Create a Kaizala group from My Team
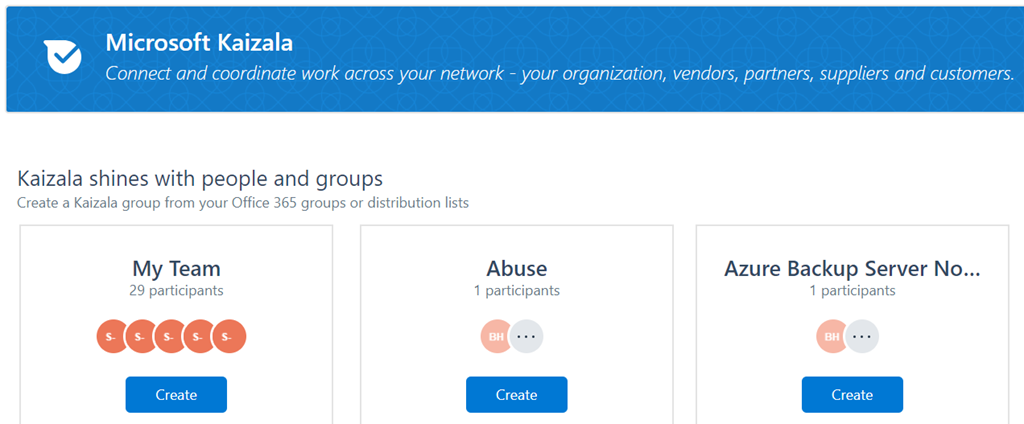 pos(176,395)
